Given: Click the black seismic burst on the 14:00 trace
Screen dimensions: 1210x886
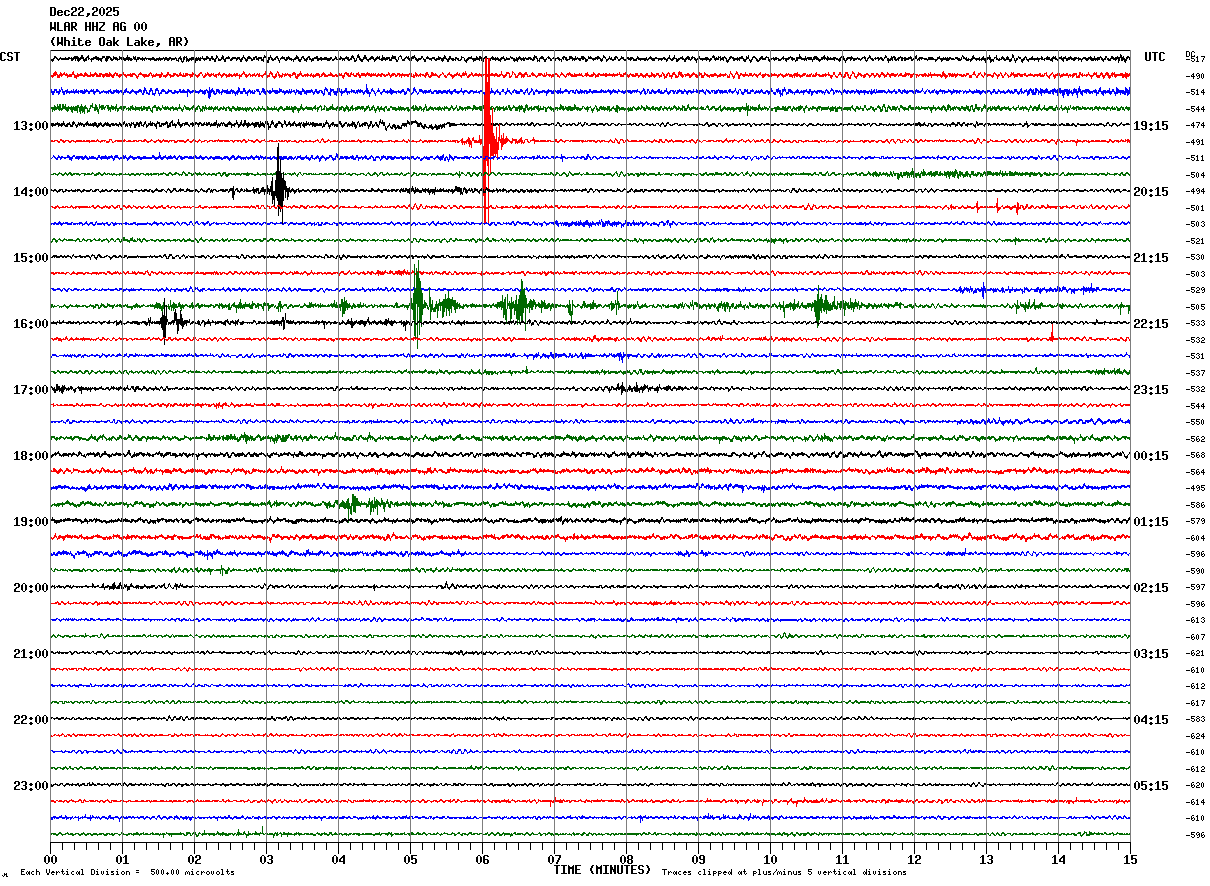Looking at the screenshot, I should [279, 188].
